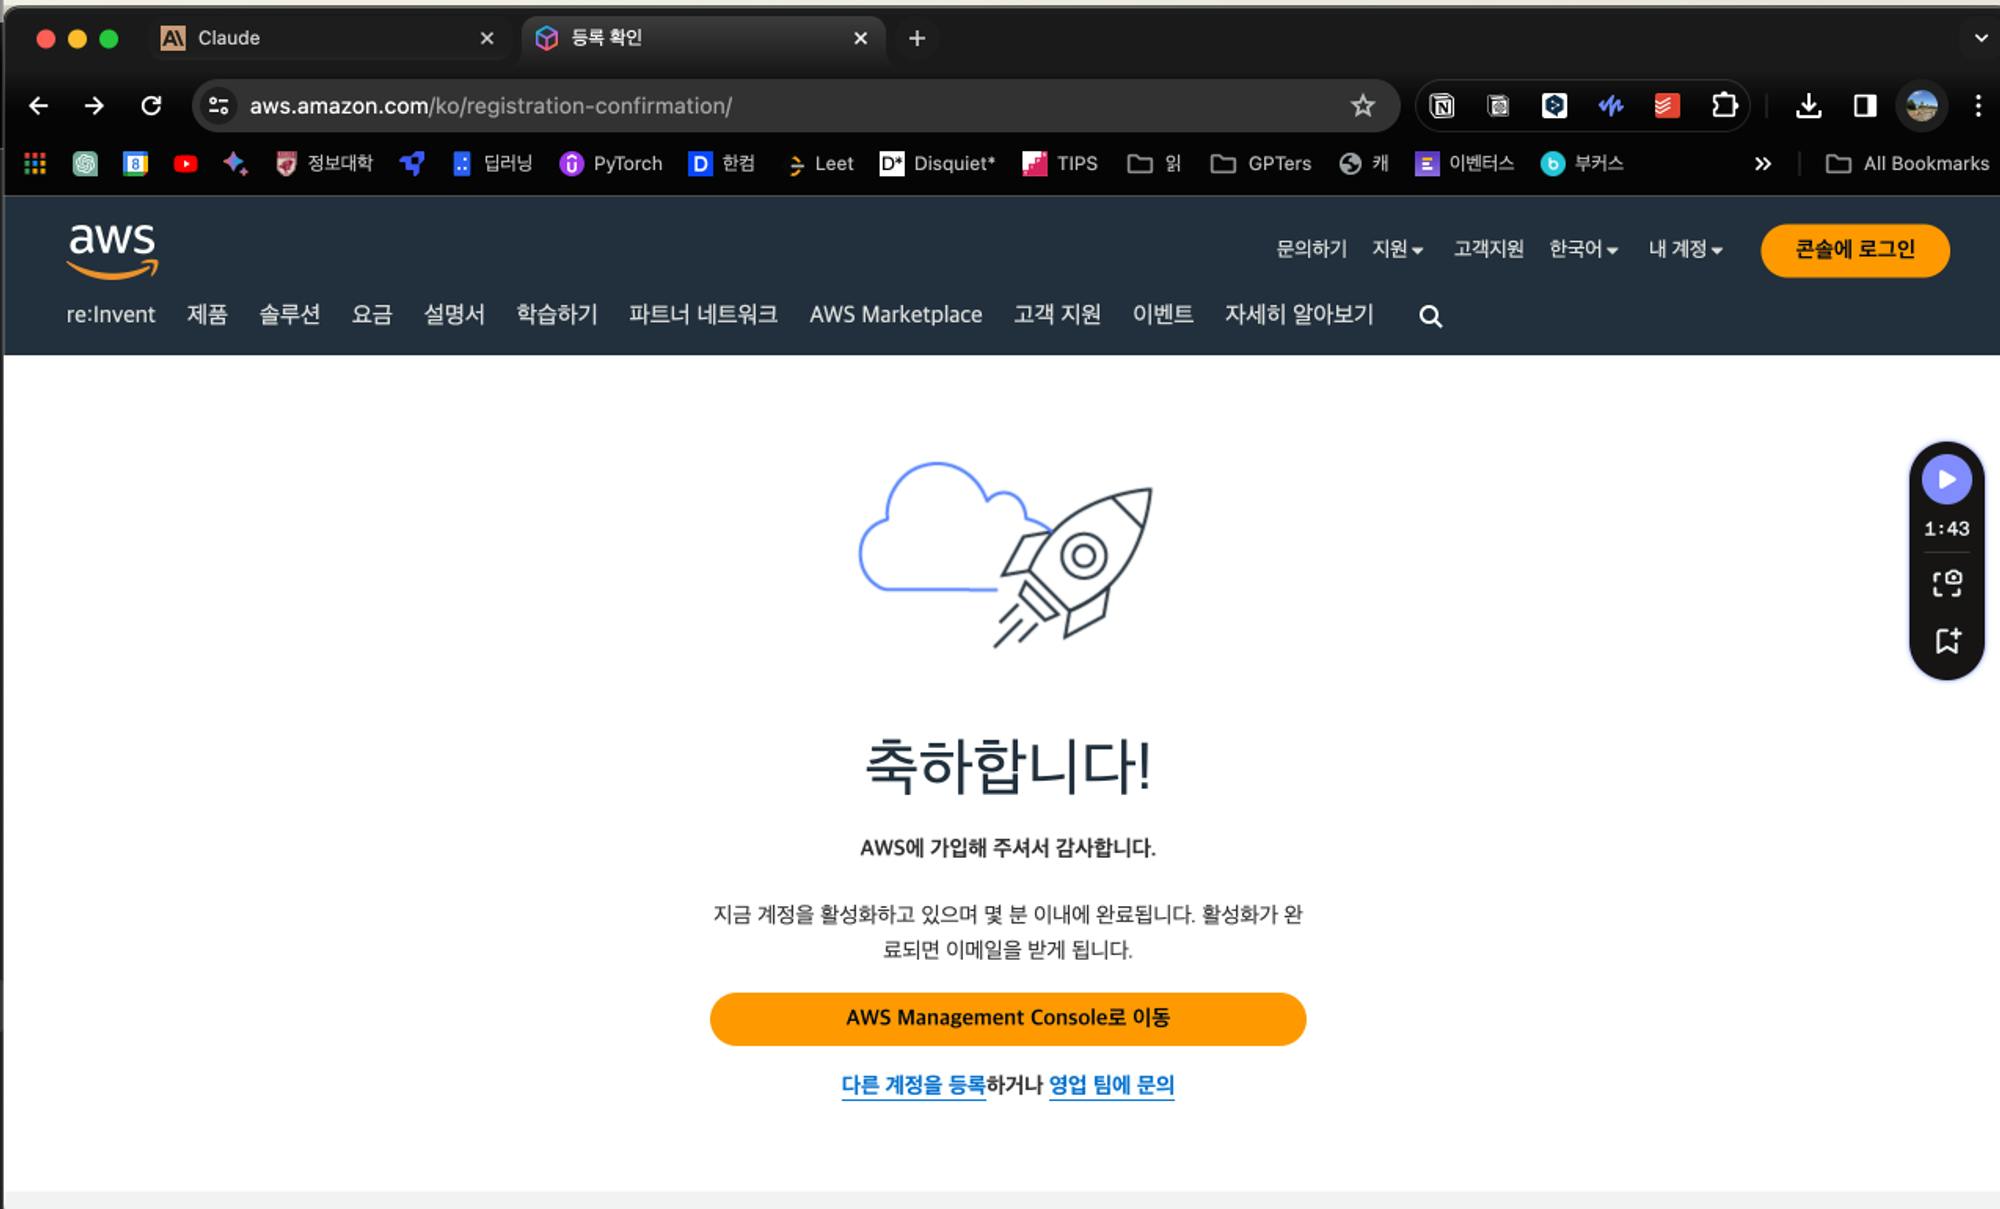This screenshot has width=2000, height=1209.
Task: Open the Apps grid bookmark
Action: point(35,163)
